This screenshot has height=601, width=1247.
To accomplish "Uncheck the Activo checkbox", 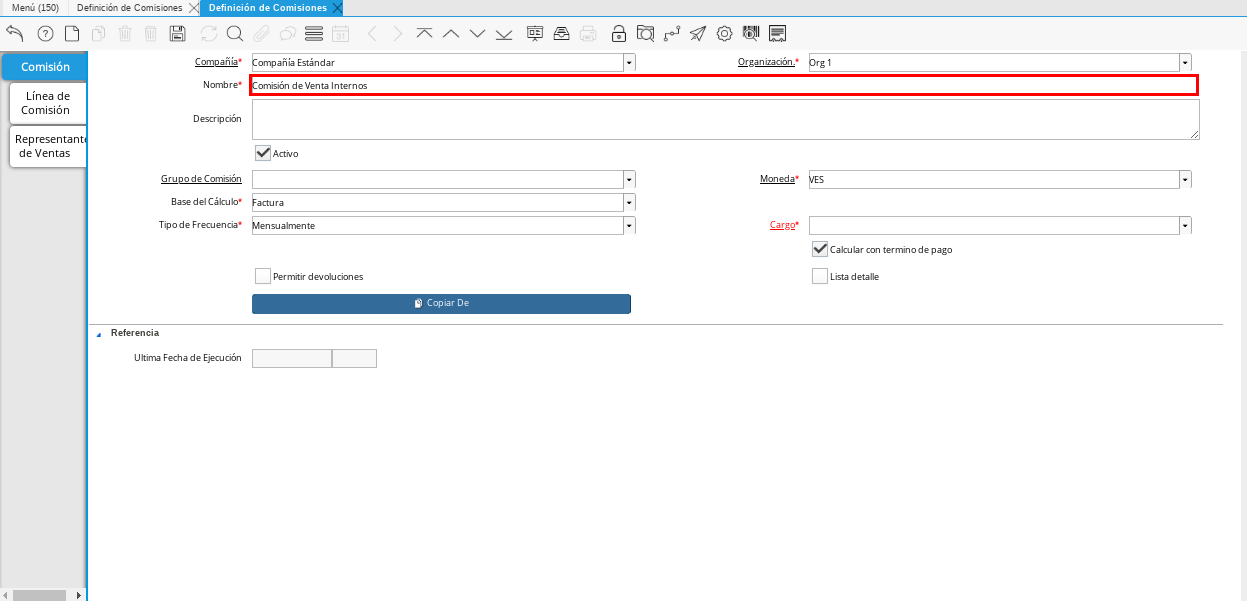I will click(263, 153).
